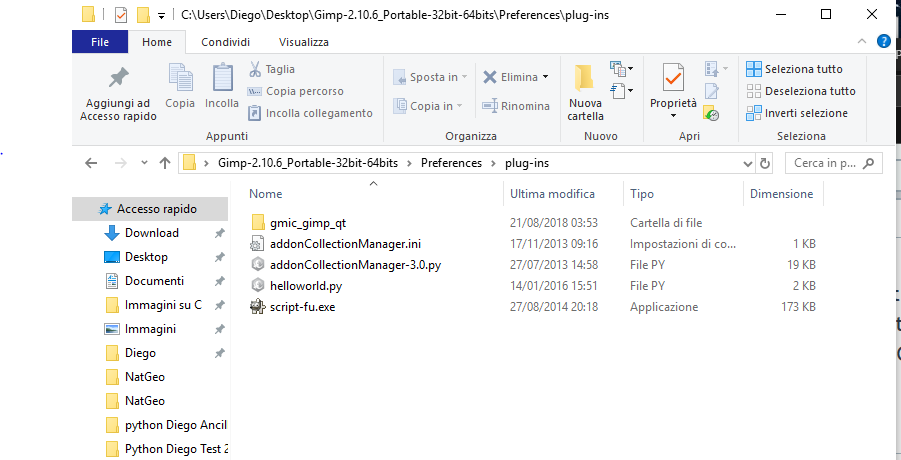Screen dimensions: 901x460
Task: Switch to the Condividi ribbon tab
Action: (225, 42)
